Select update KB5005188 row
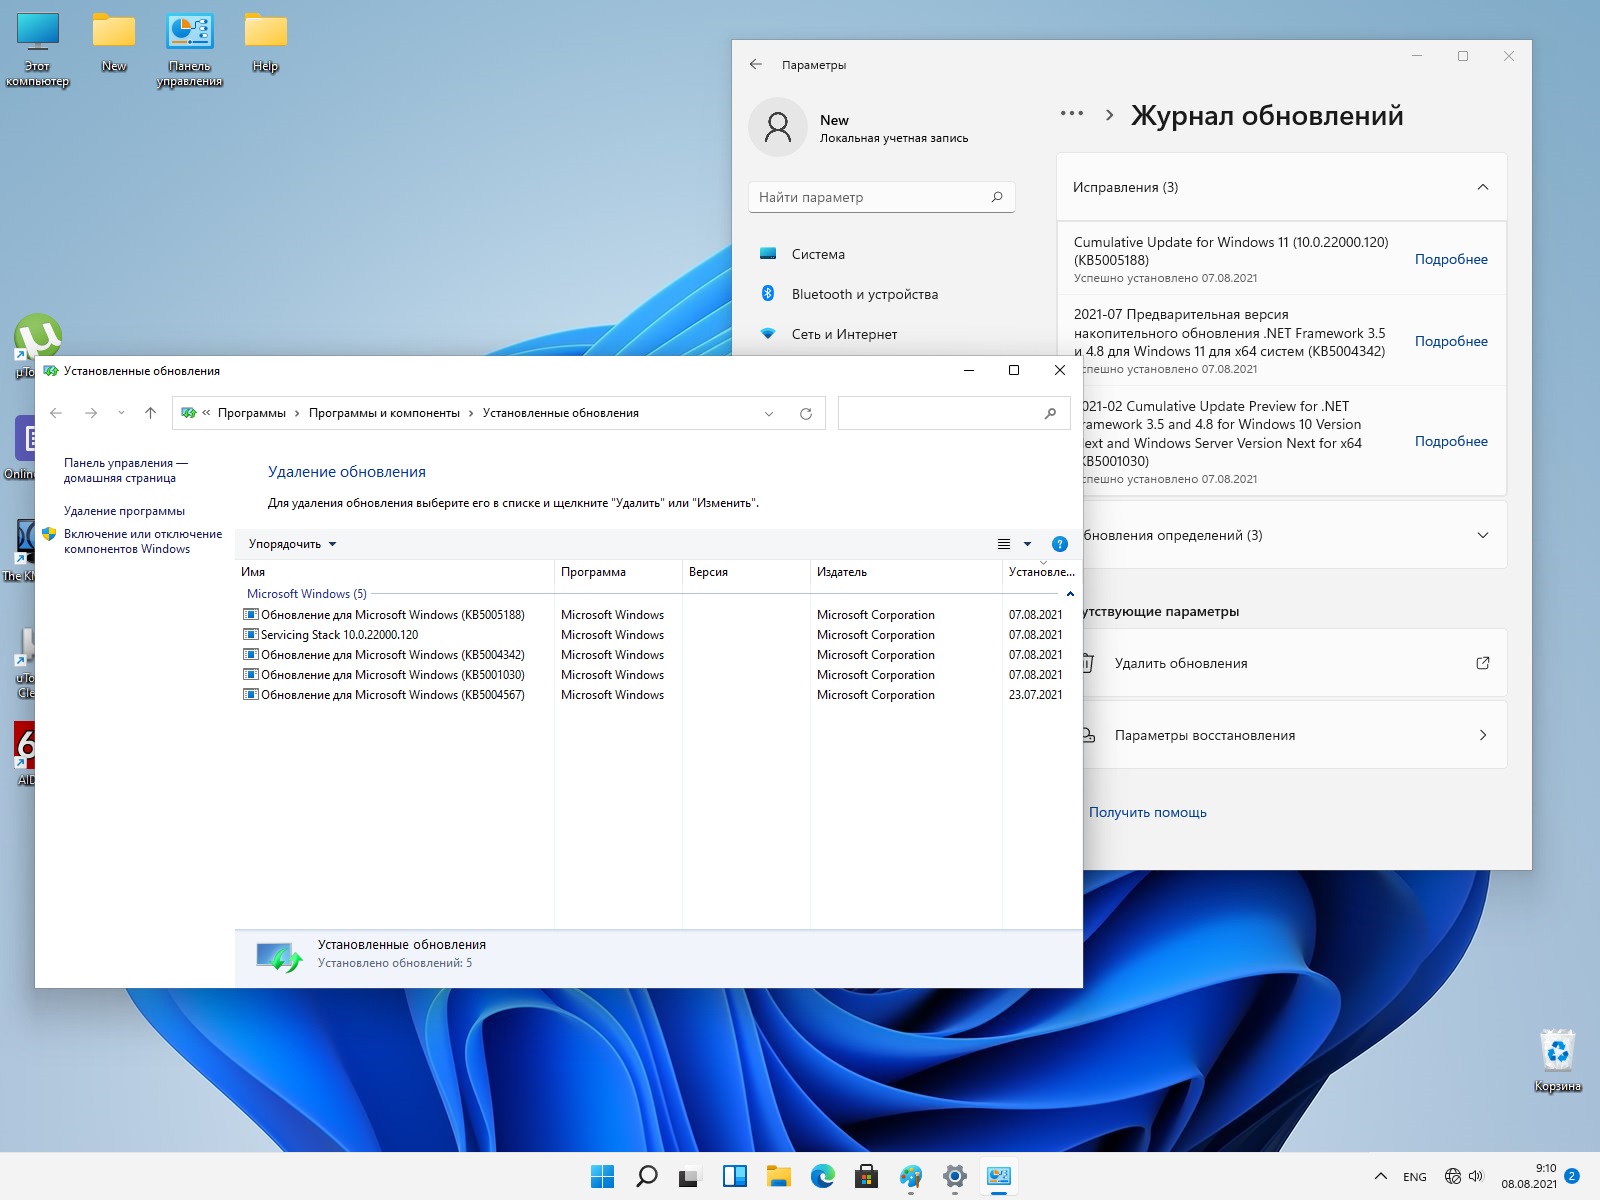 (x=655, y=615)
